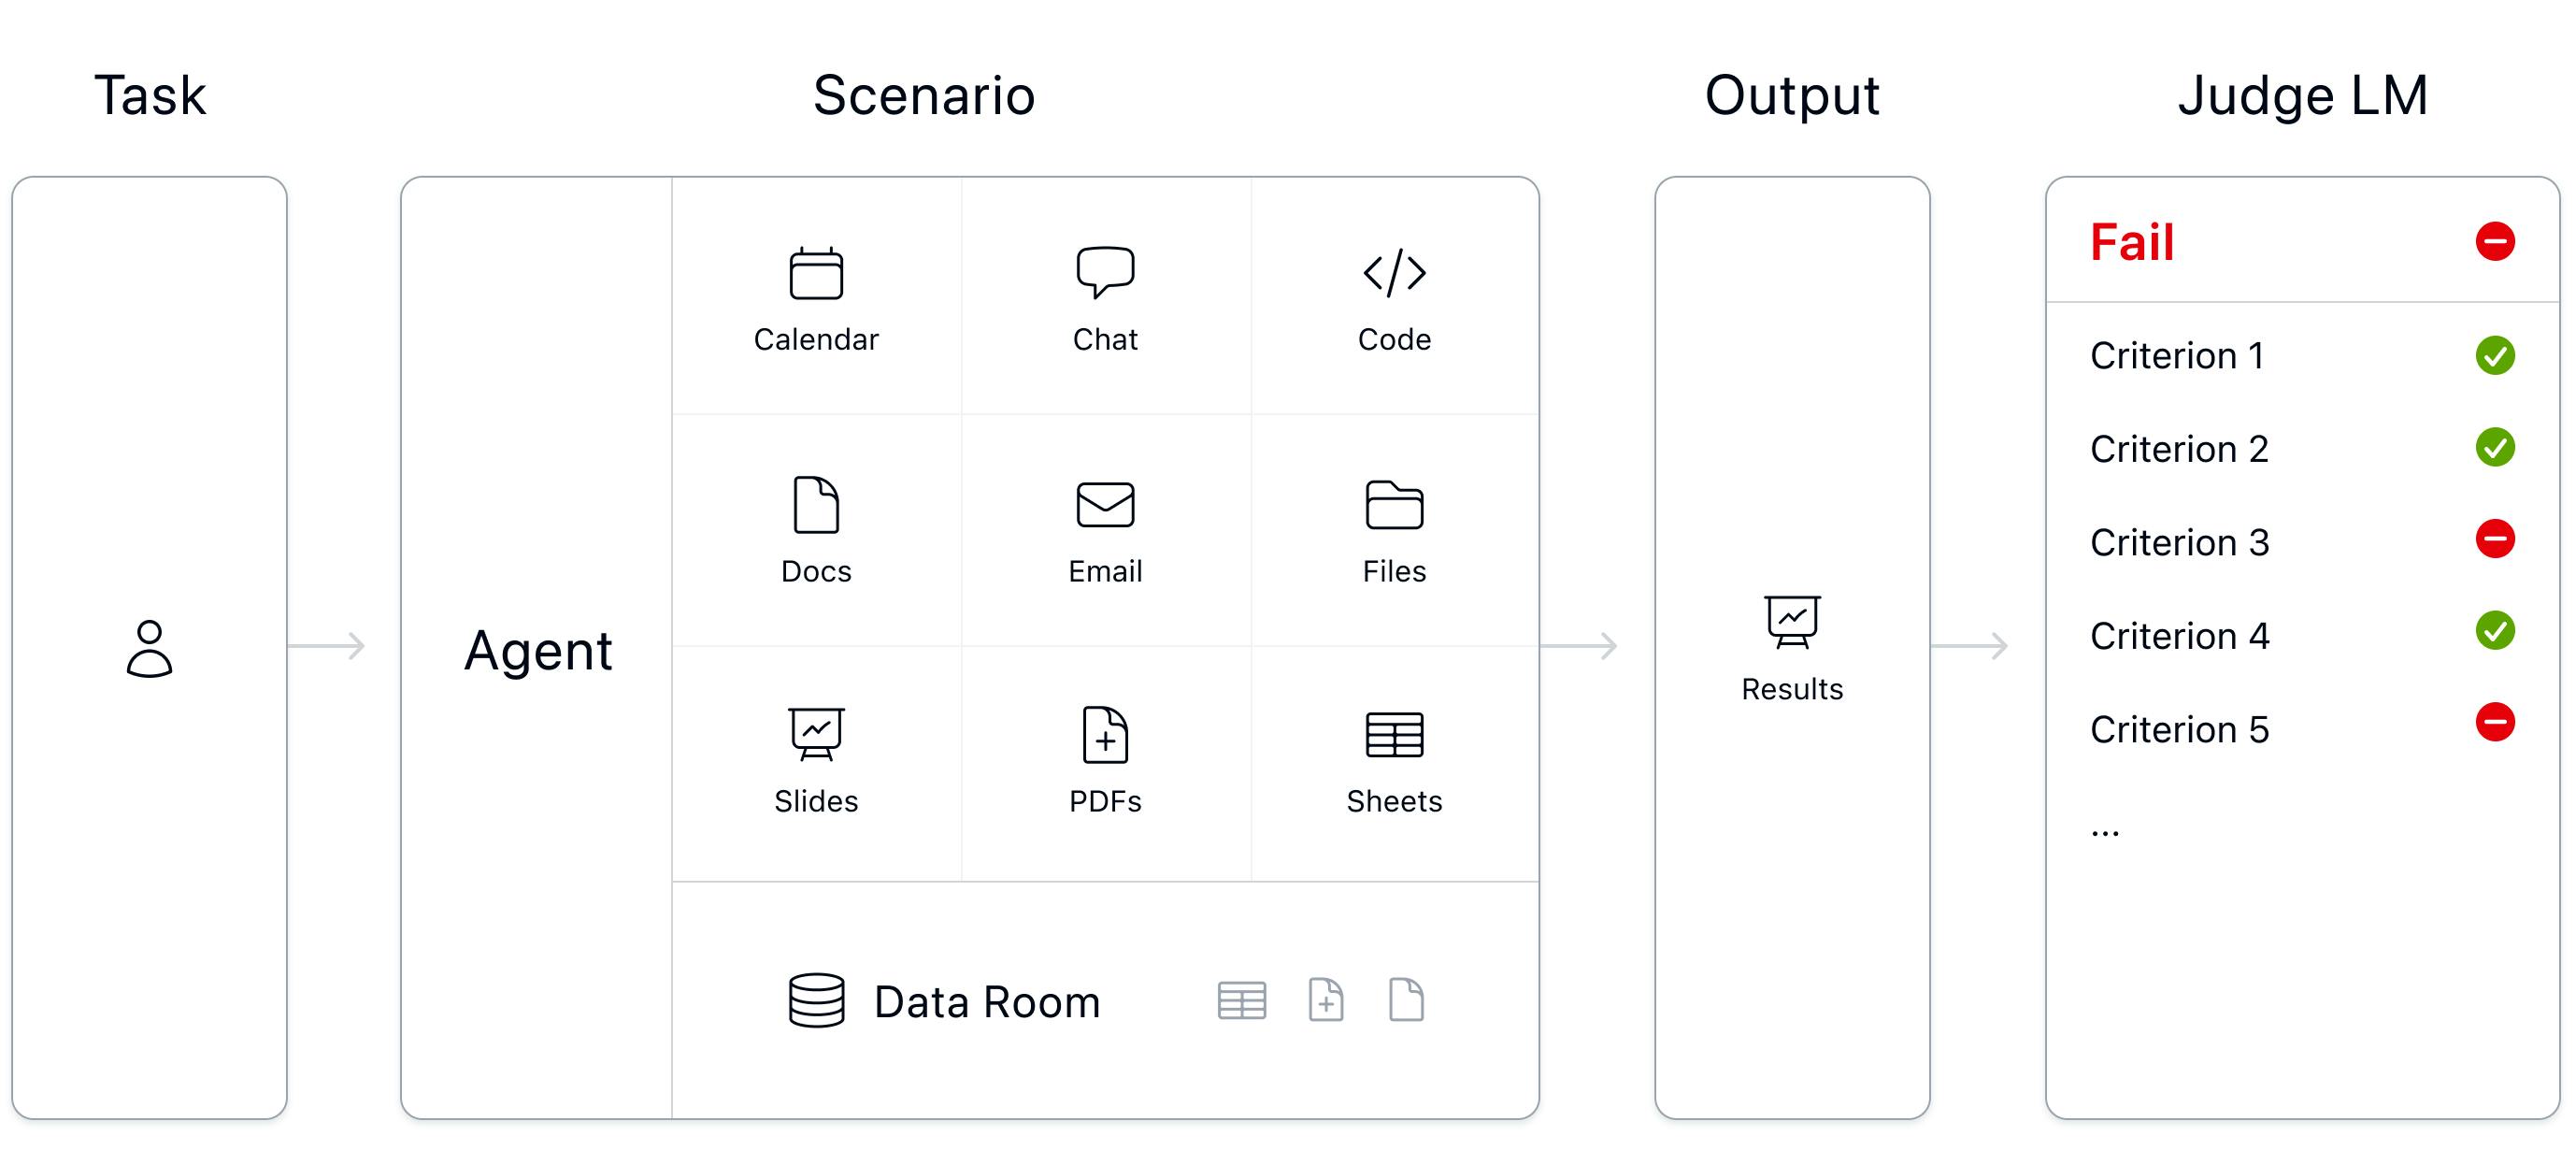Click the Calendar icon in the Scenario grid
Viewport: 2576px width, 1150px height.
(816, 273)
